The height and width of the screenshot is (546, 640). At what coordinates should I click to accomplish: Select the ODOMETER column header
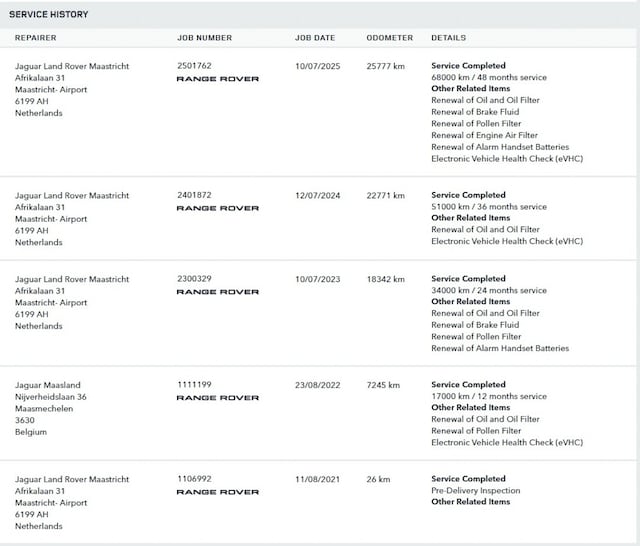coord(389,38)
